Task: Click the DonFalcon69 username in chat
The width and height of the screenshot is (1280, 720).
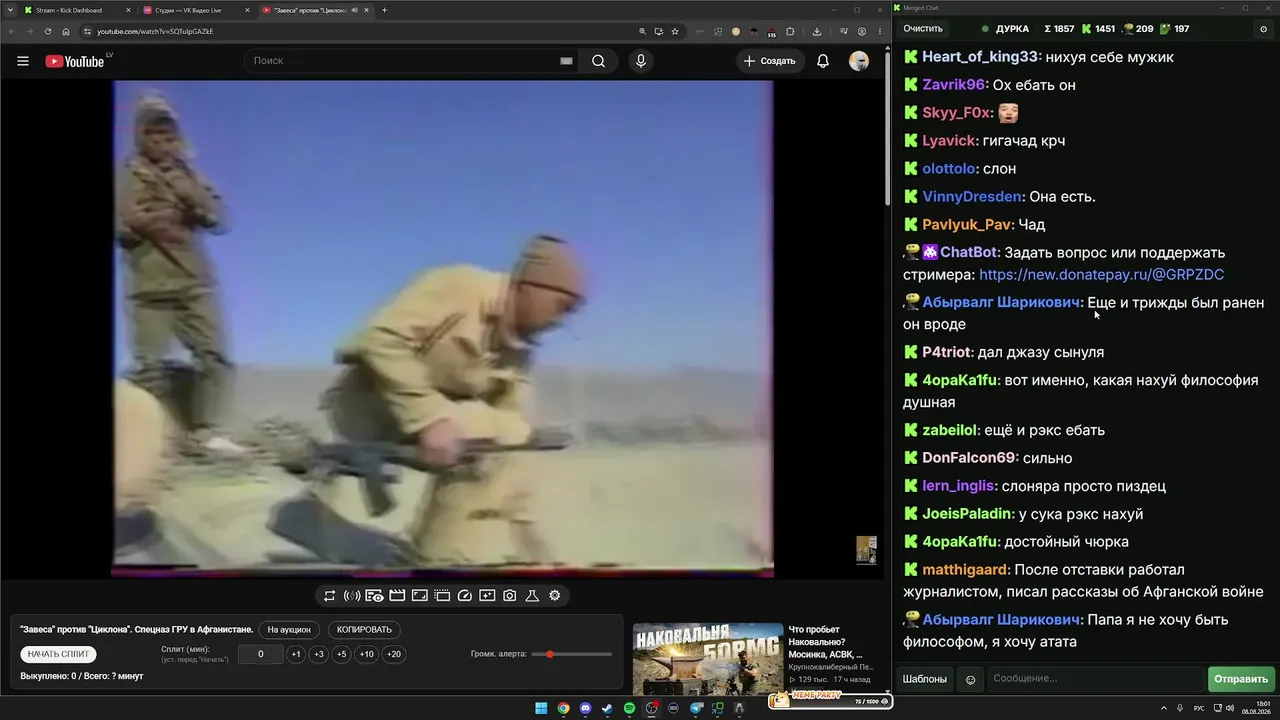Action: pos(969,458)
